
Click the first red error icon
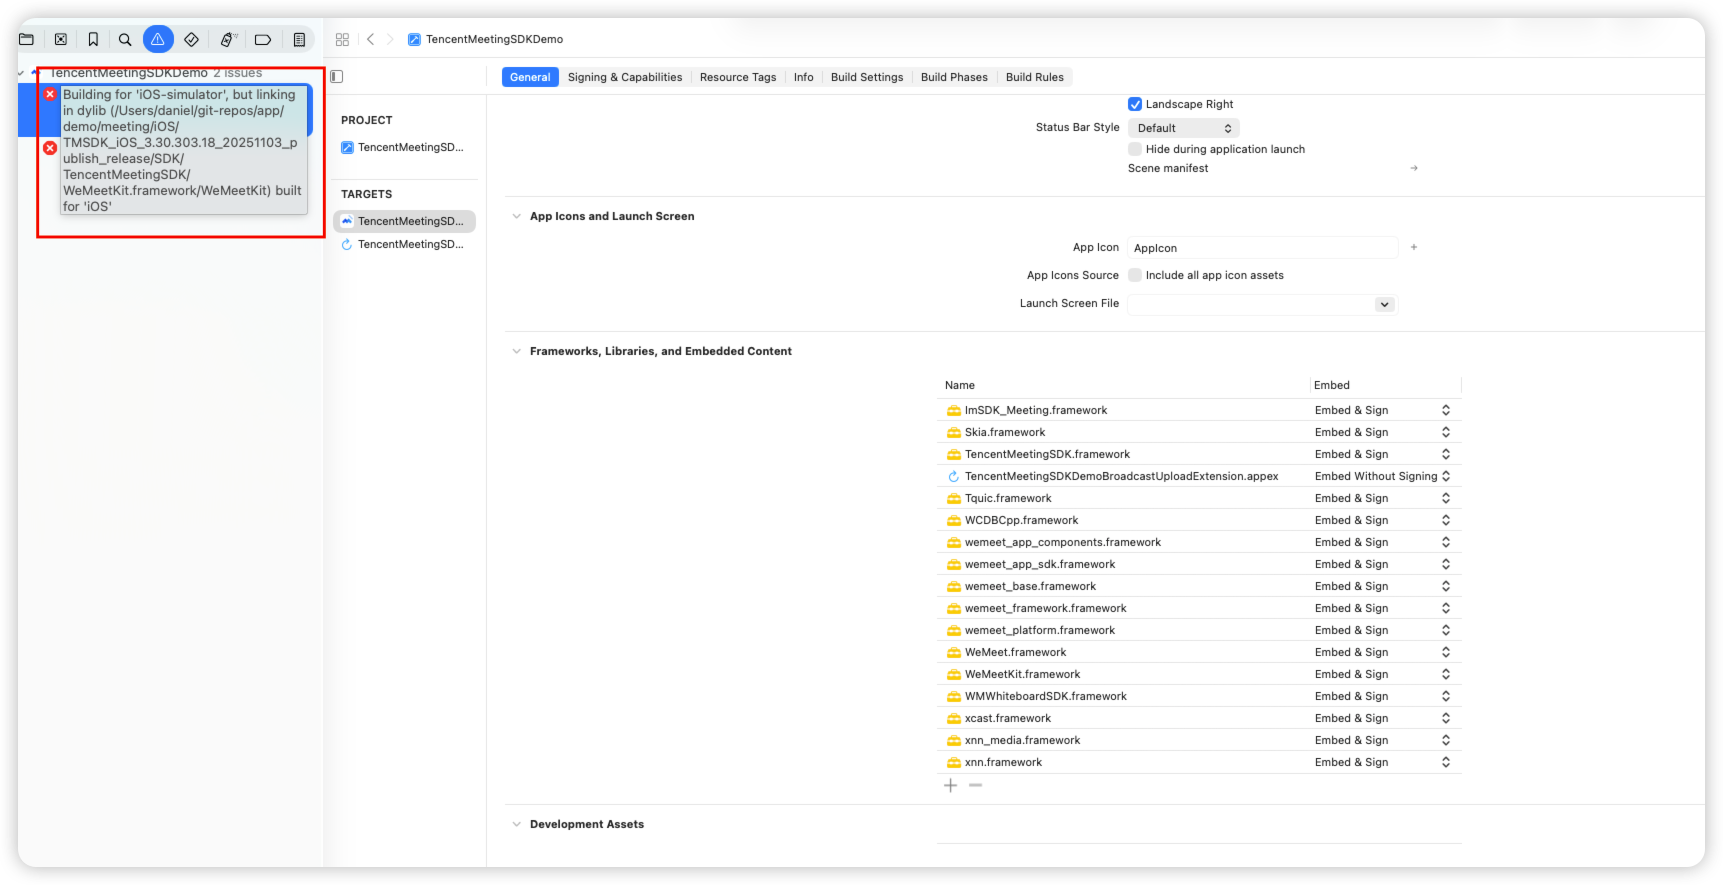[x=50, y=94]
